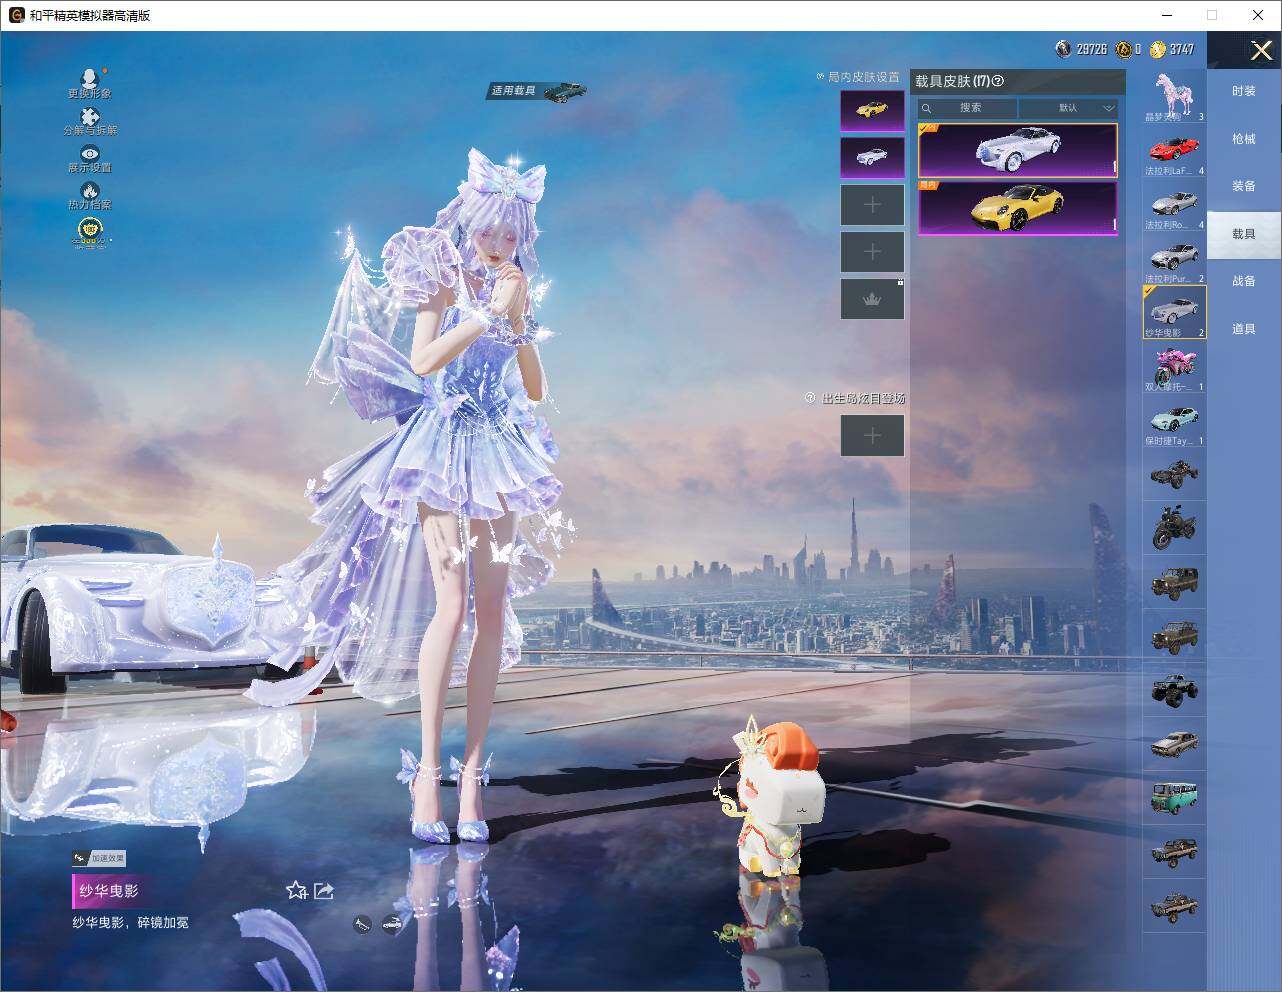Image resolution: width=1282 pixels, height=992 pixels.
Task: Click help icon beside 出生岛炫目登场
Action: point(810,398)
